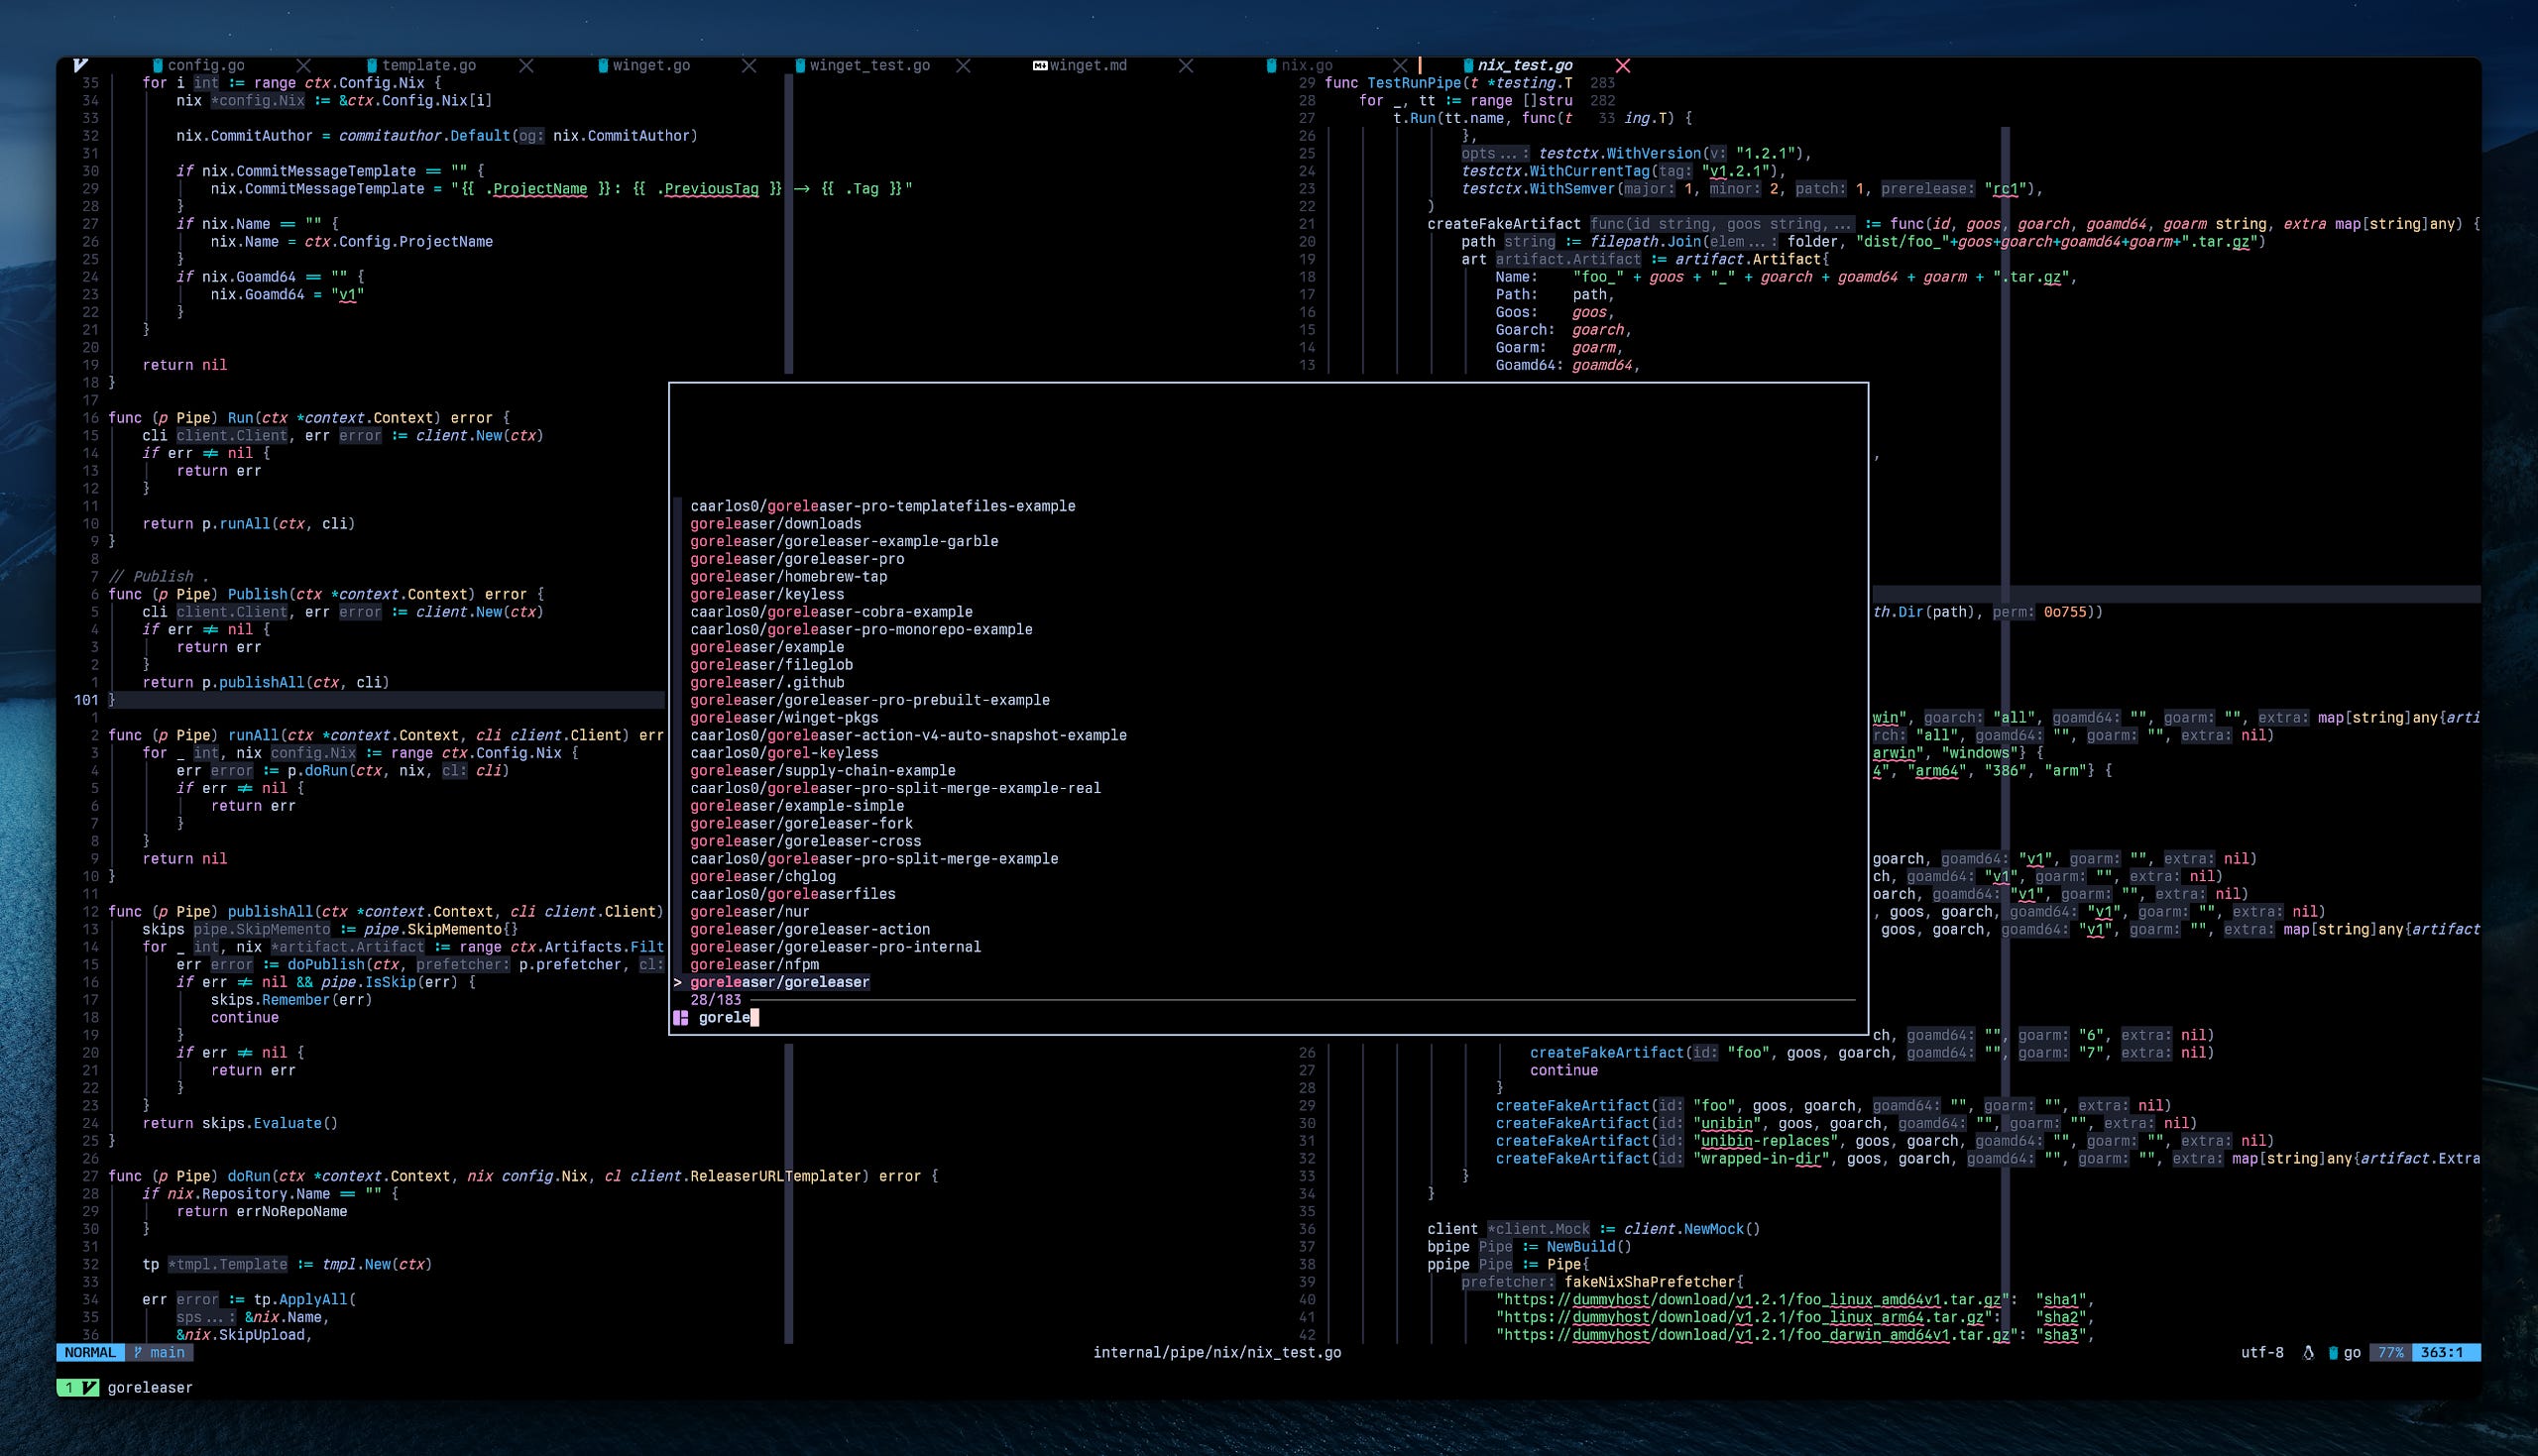This screenshot has width=2538, height=1456.
Task: Click the search prompt icon in the fuzzy finder
Action: (683, 1017)
